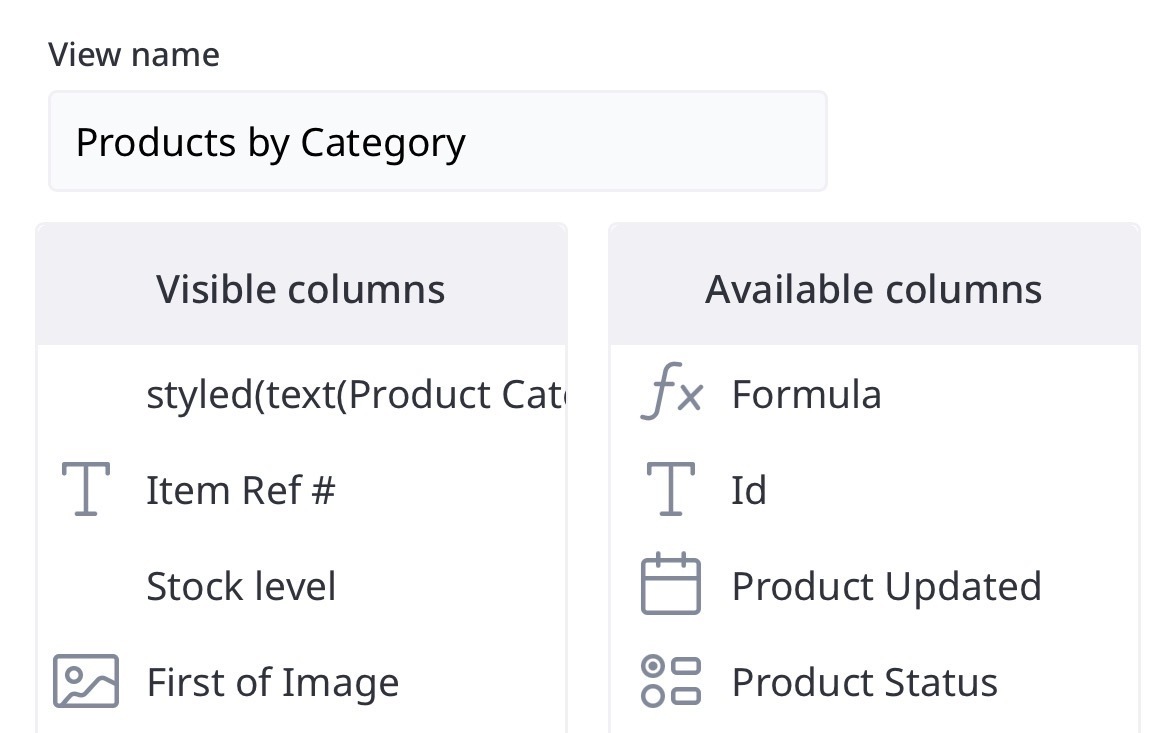Click the empty icon slot beside Stock level
The height and width of the screenshot is (733, 1170).
point(86,586)
